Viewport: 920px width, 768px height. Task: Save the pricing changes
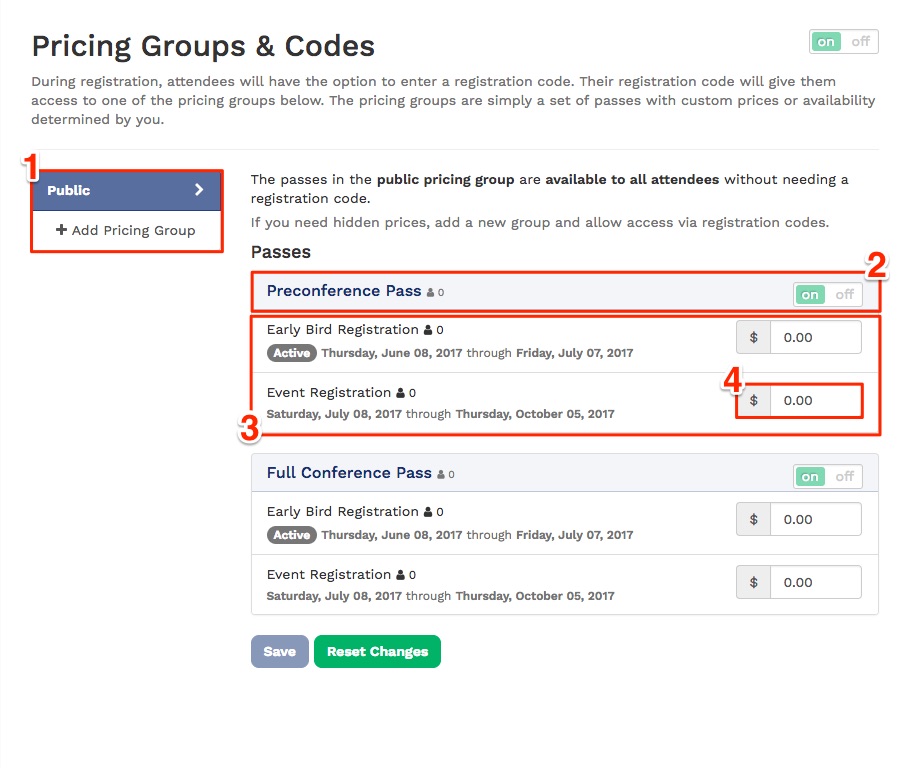pyautogui.click(x=279, y=651)
